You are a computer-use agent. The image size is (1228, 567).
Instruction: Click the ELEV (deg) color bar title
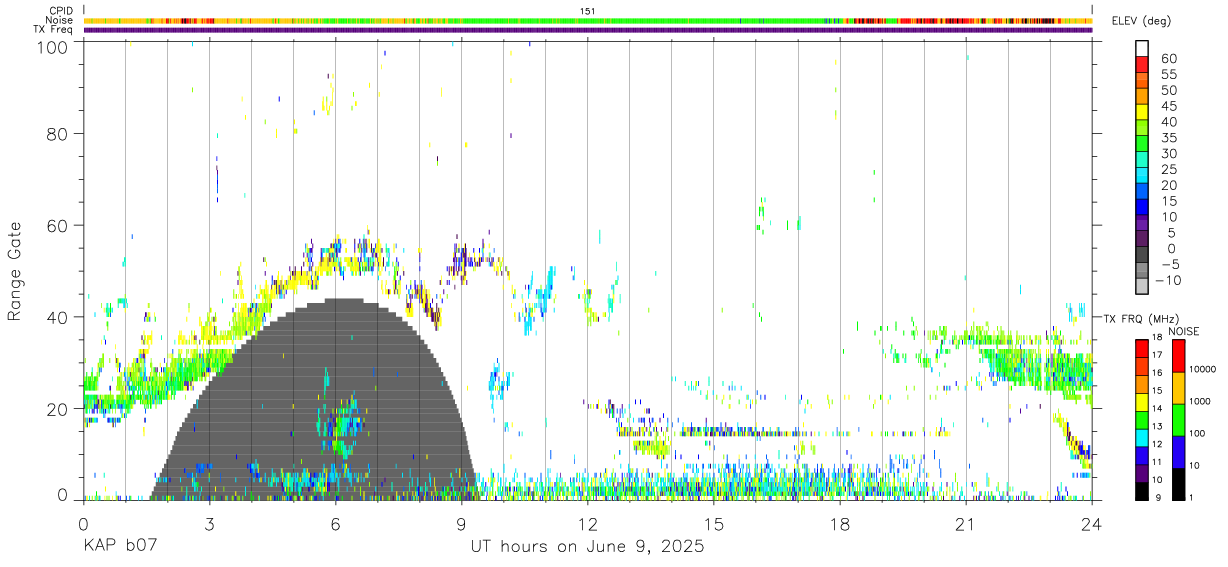click(x=1143, y=20)
